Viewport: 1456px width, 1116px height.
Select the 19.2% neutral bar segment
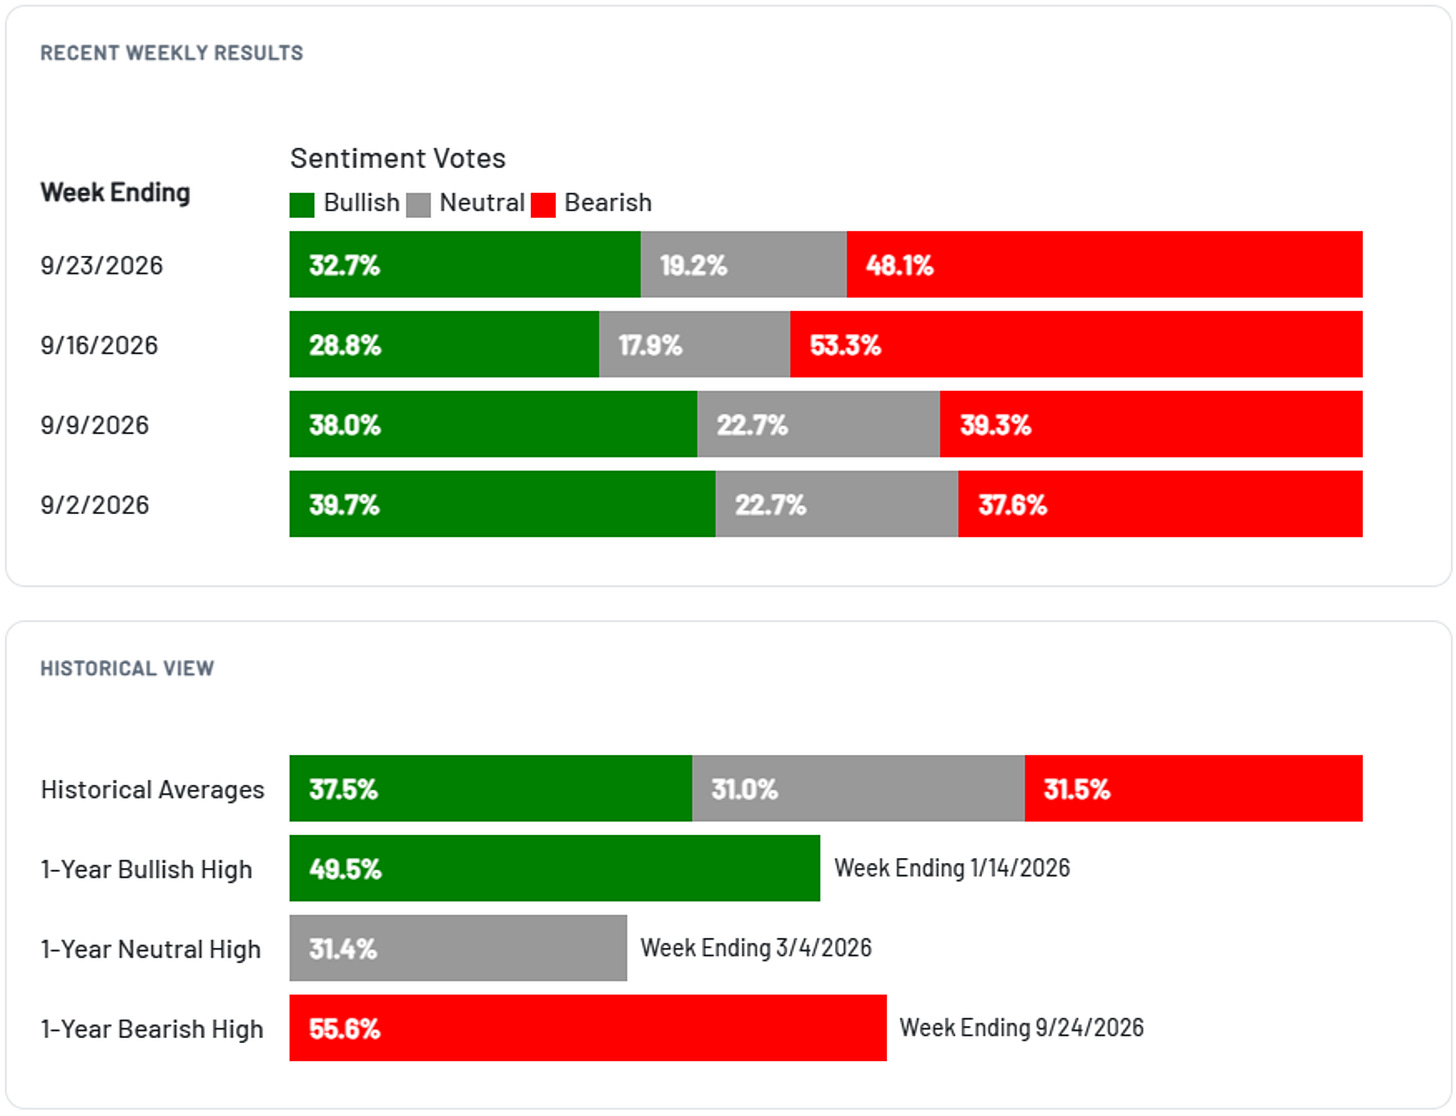coord(744,265)
